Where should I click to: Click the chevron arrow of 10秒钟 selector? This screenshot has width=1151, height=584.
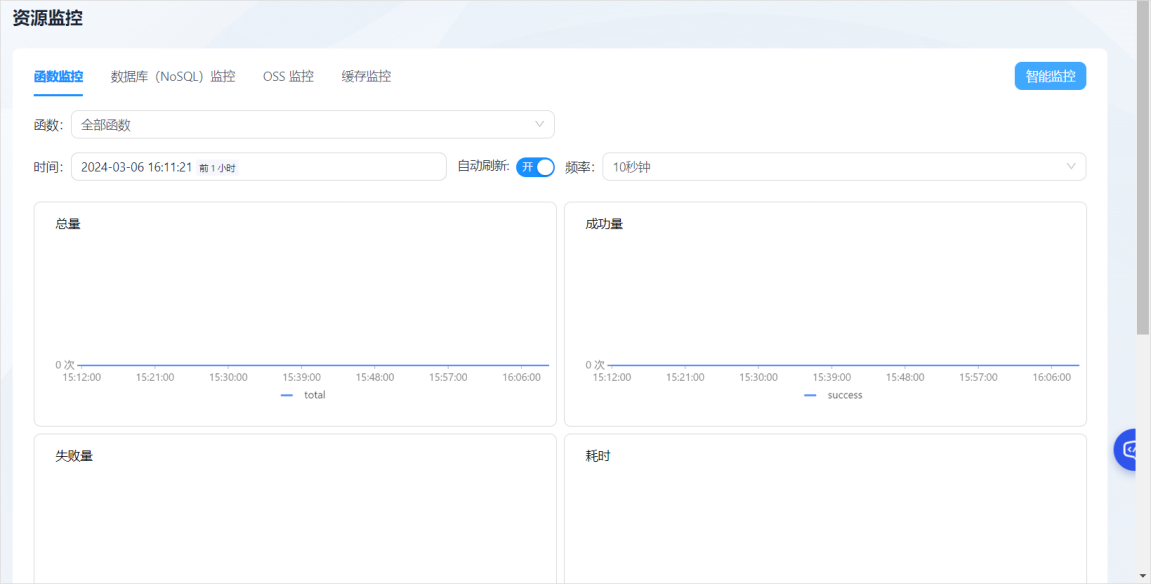(1071, 167)
